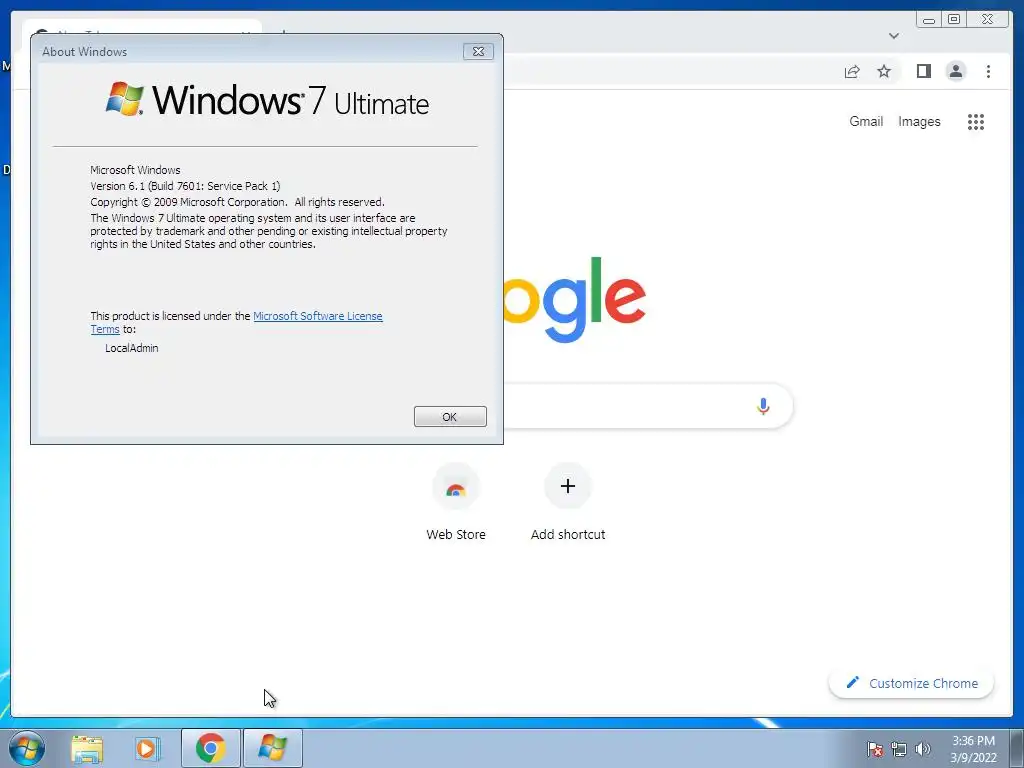Close the About Windows dialog

tap(478, 52)
